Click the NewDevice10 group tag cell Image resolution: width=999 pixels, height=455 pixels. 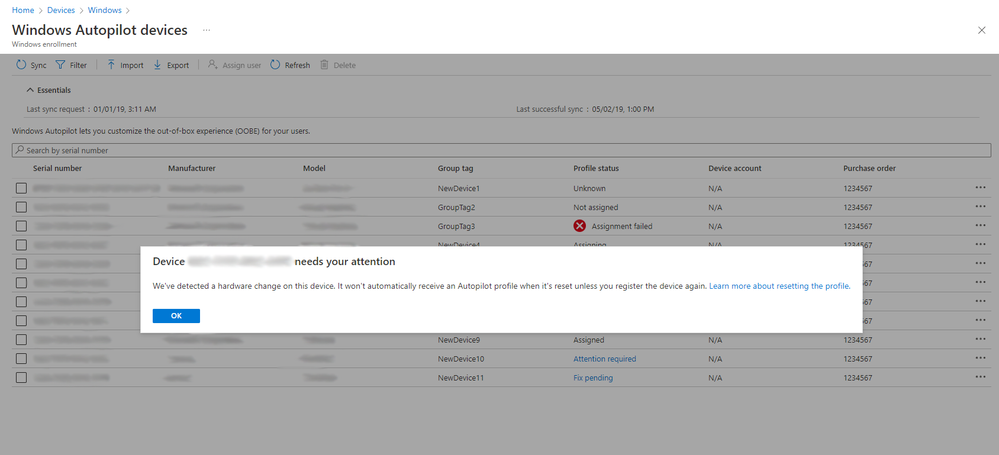[461, 359]
